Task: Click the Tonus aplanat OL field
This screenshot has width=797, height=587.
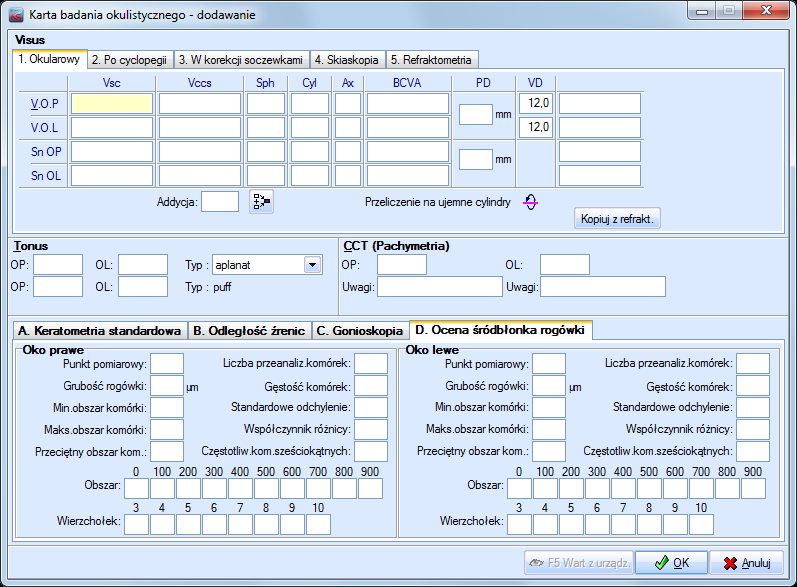Action: point(143,265)
